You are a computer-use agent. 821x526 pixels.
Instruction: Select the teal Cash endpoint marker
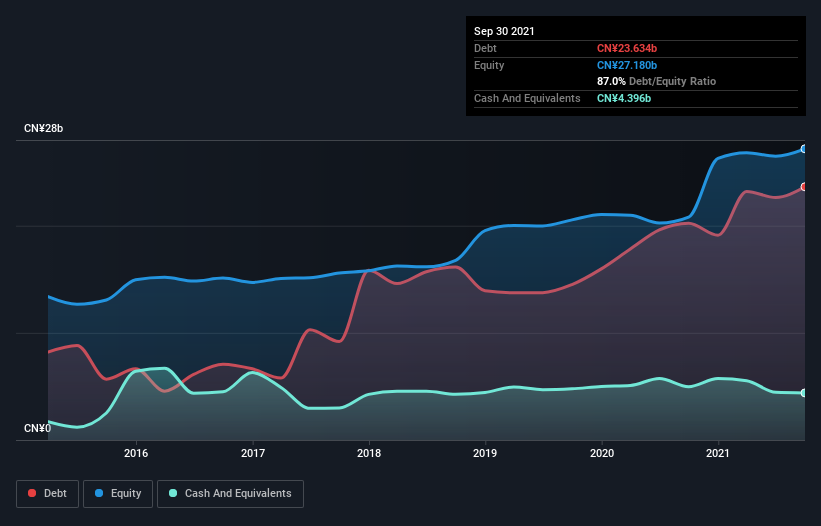coord(804,393)
